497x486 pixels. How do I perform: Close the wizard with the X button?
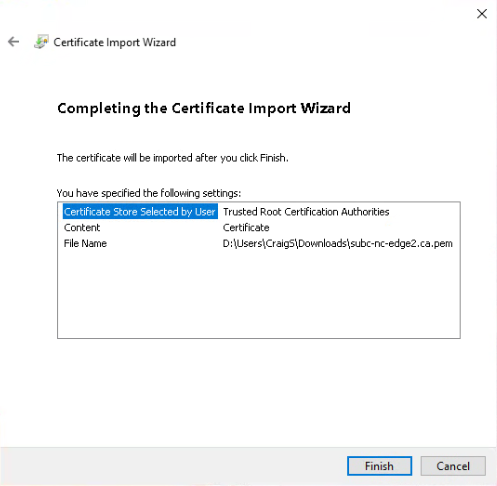(x=482, y=14)
